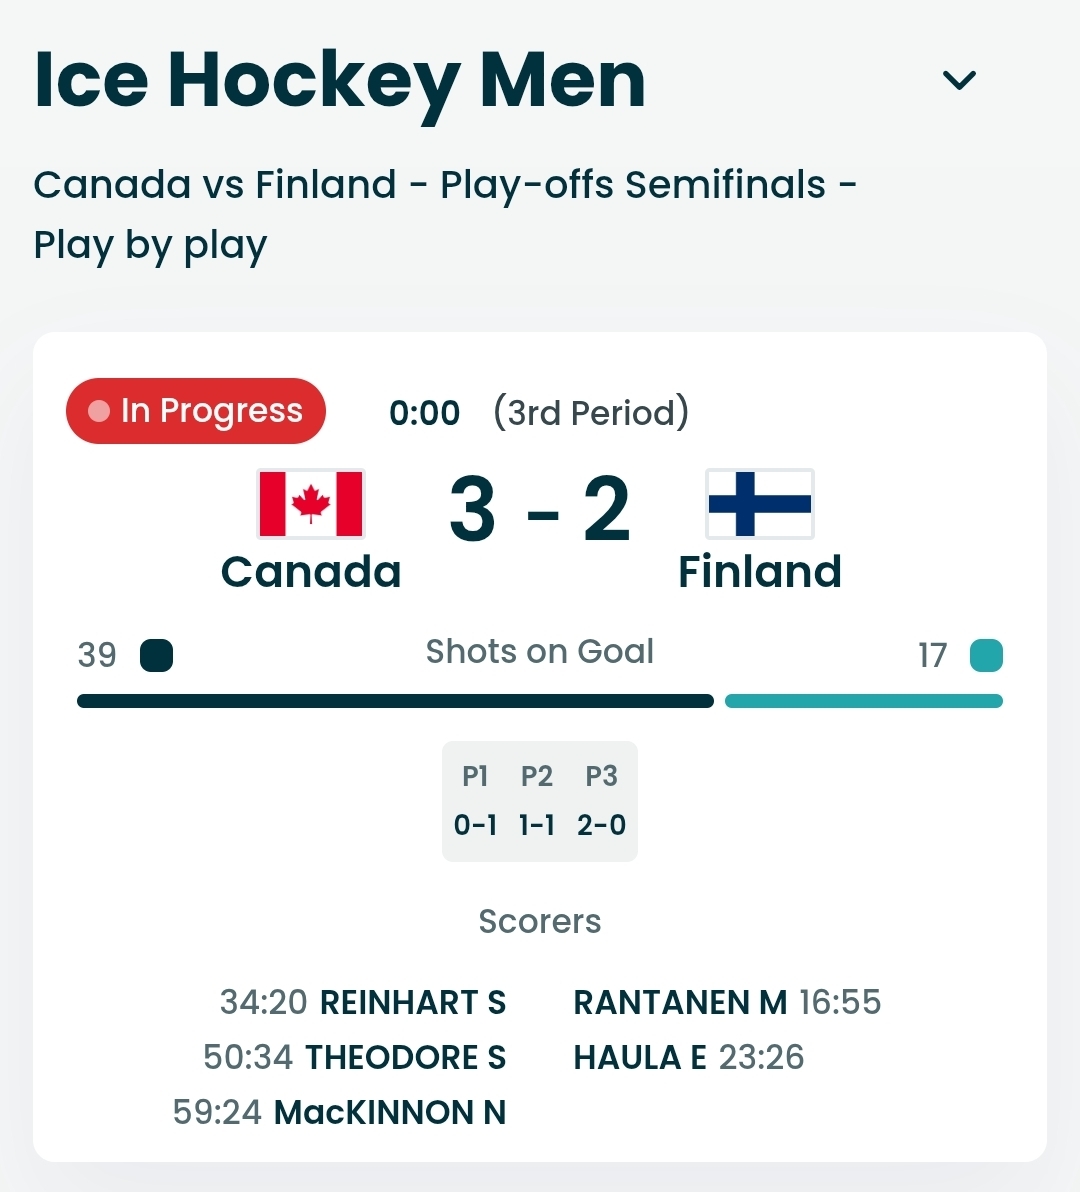Tap the In Progress status badge
The image size is (1080, 1192).
click(x=196, y=411)
